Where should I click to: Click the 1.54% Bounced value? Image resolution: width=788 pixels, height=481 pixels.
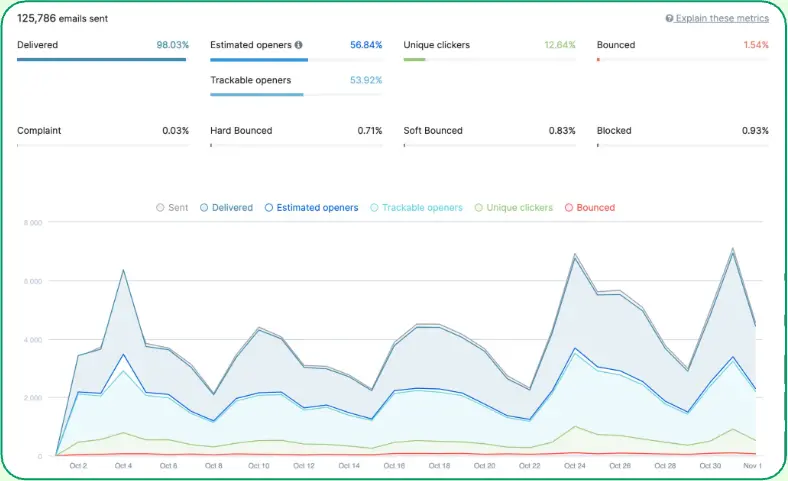[x=756, y=45]
